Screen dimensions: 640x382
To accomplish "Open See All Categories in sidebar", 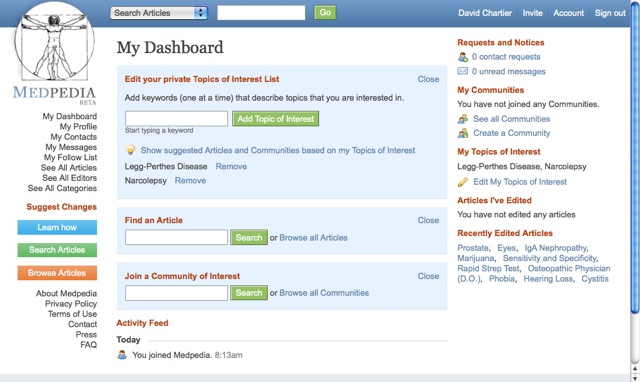I will point(62,188).
